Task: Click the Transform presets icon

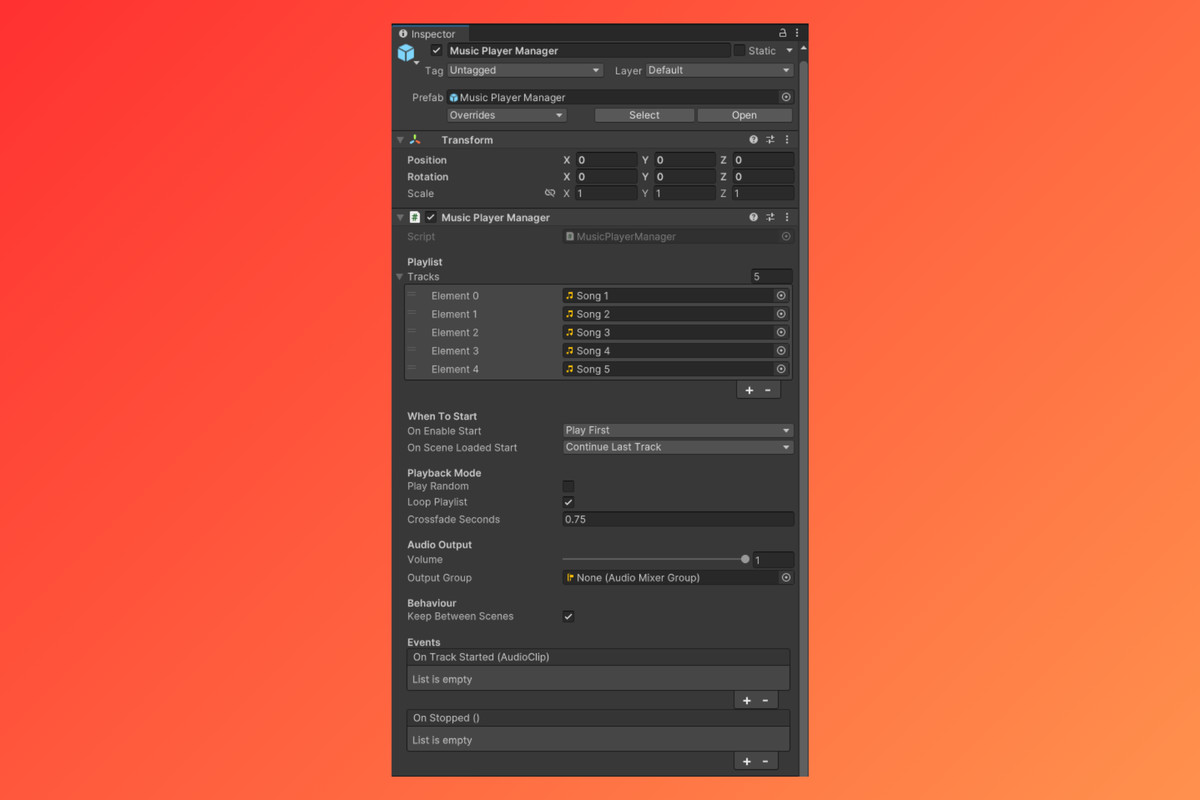Action: [770, 139]
